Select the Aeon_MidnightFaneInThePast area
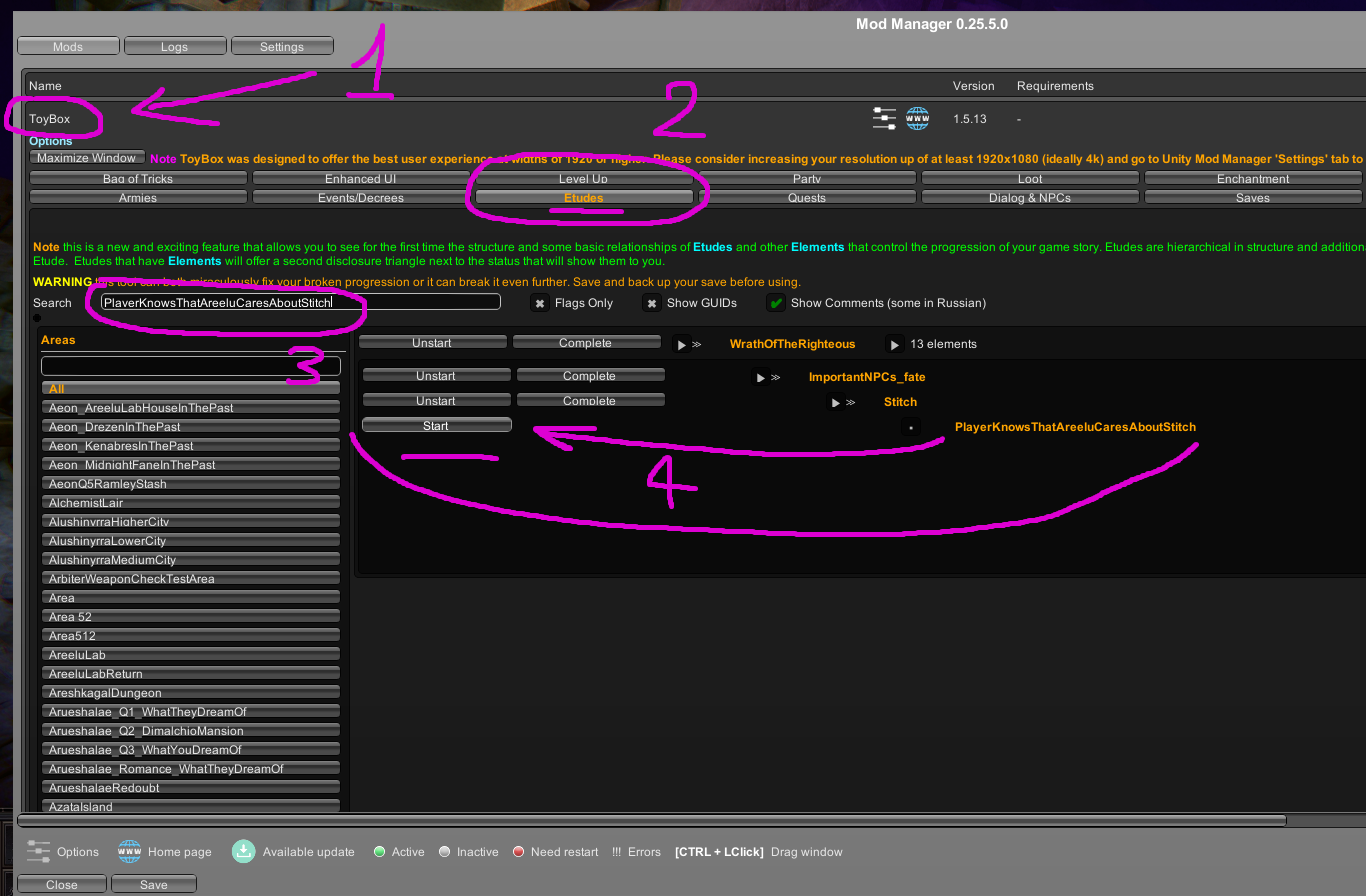The height and width of the screenshot is (896, 1366). coord(191,464)
